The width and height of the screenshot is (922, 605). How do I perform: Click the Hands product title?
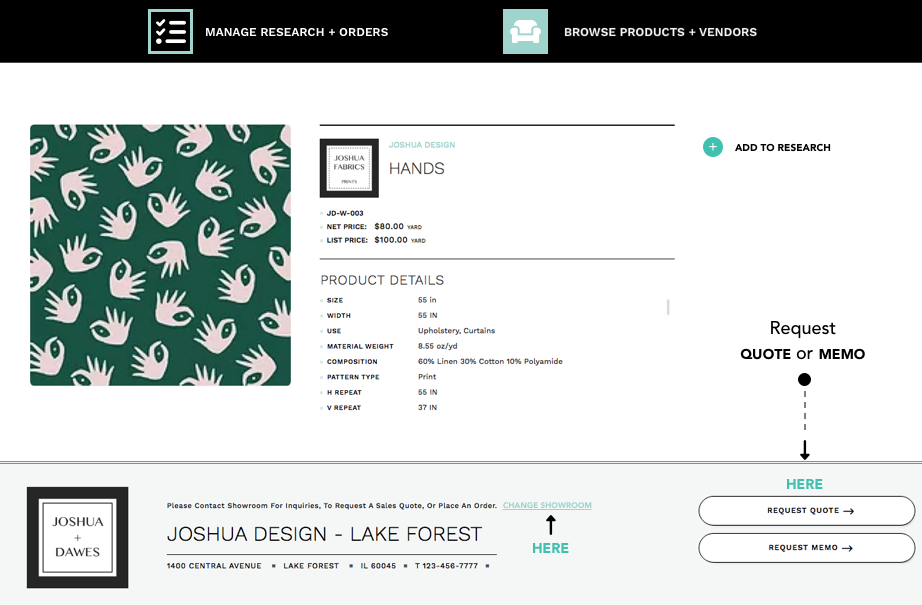point(416,169)
